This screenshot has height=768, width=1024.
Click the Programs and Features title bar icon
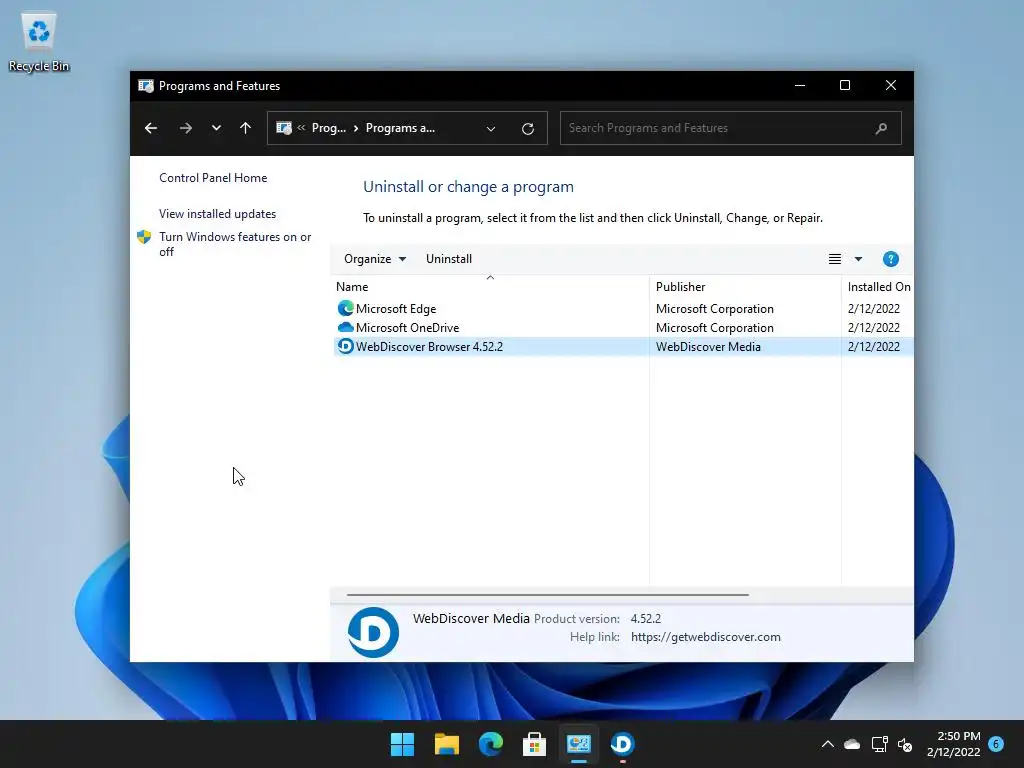point(146,86)
